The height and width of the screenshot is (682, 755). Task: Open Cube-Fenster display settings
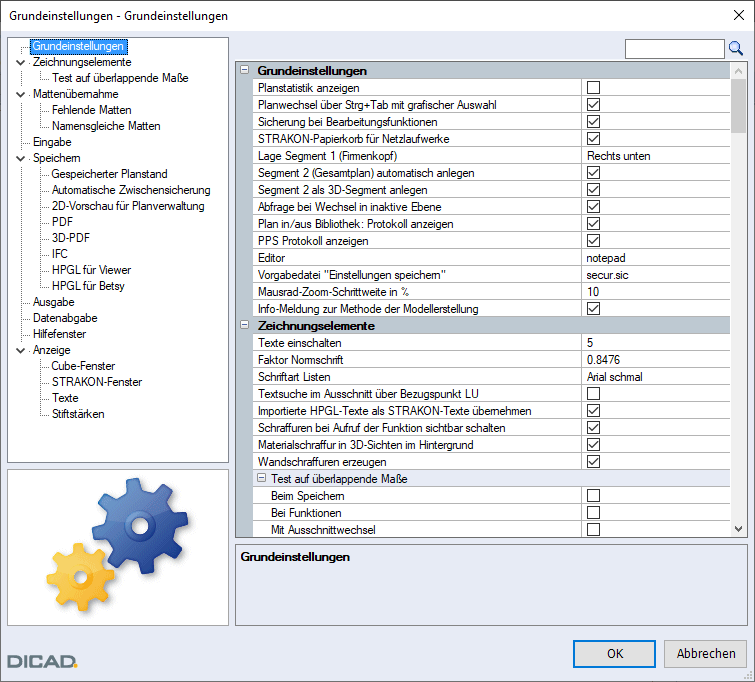pyautogui.click(x=83, y=366)
